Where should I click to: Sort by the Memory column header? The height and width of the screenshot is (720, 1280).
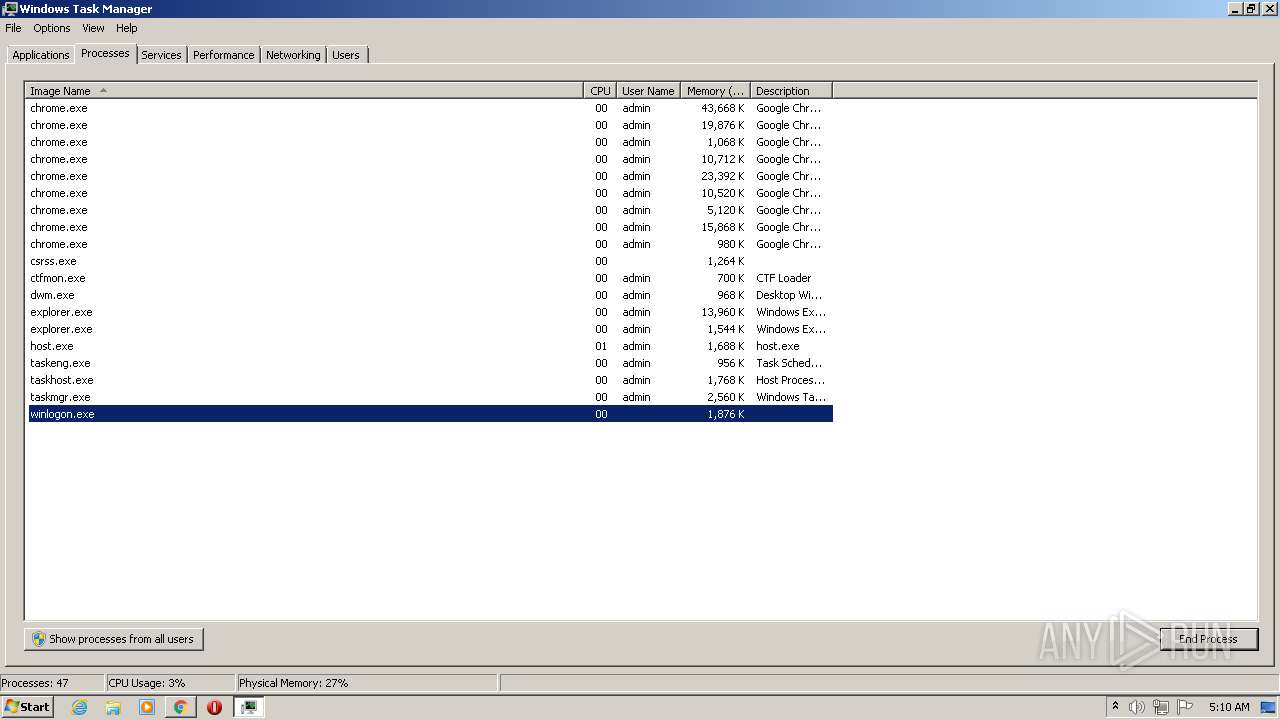click(x=715, y=91)
